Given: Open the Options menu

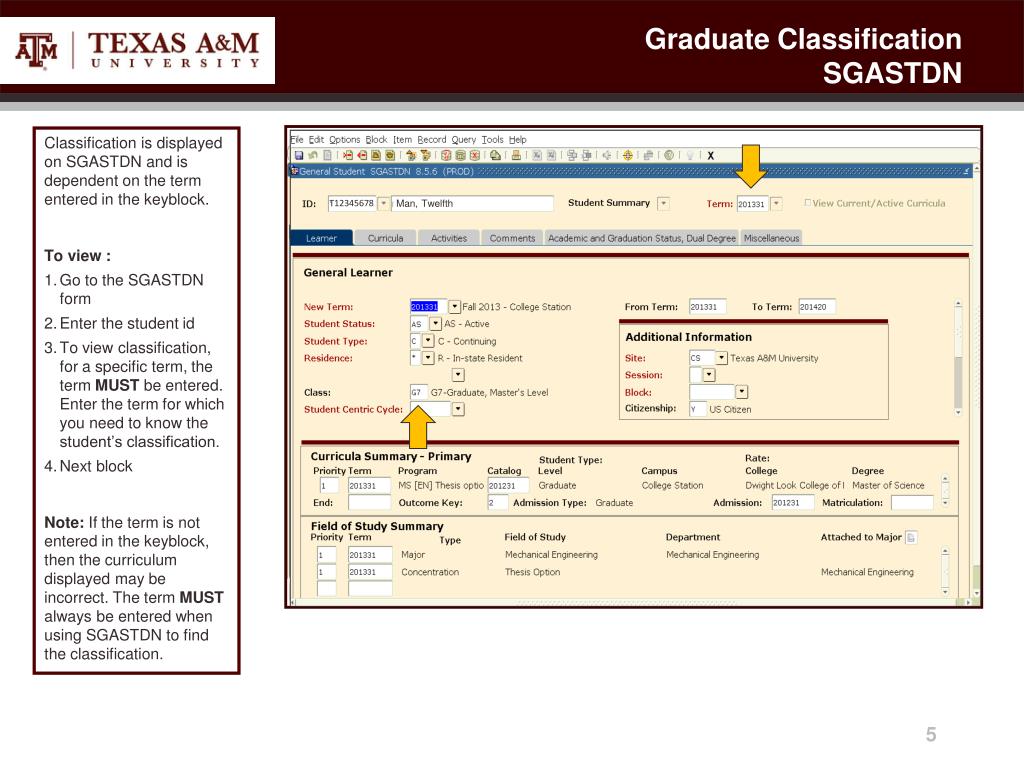Looking at the screenshot, I should point(344,140).
